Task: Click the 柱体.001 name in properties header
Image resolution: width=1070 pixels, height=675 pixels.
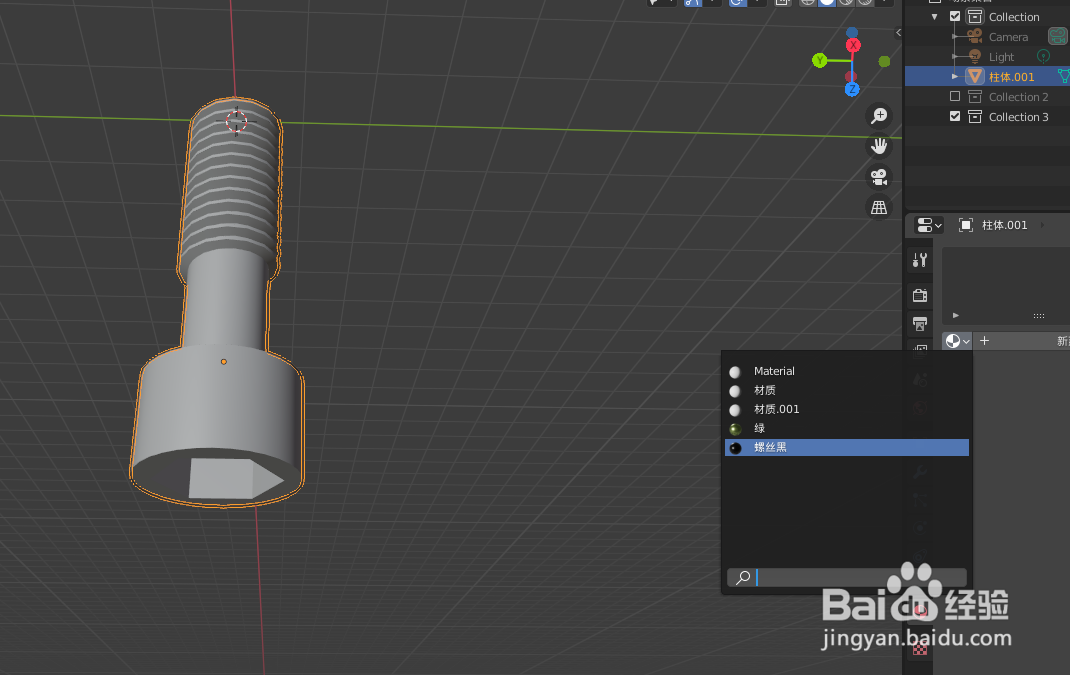Action: tap(1004, 225)
